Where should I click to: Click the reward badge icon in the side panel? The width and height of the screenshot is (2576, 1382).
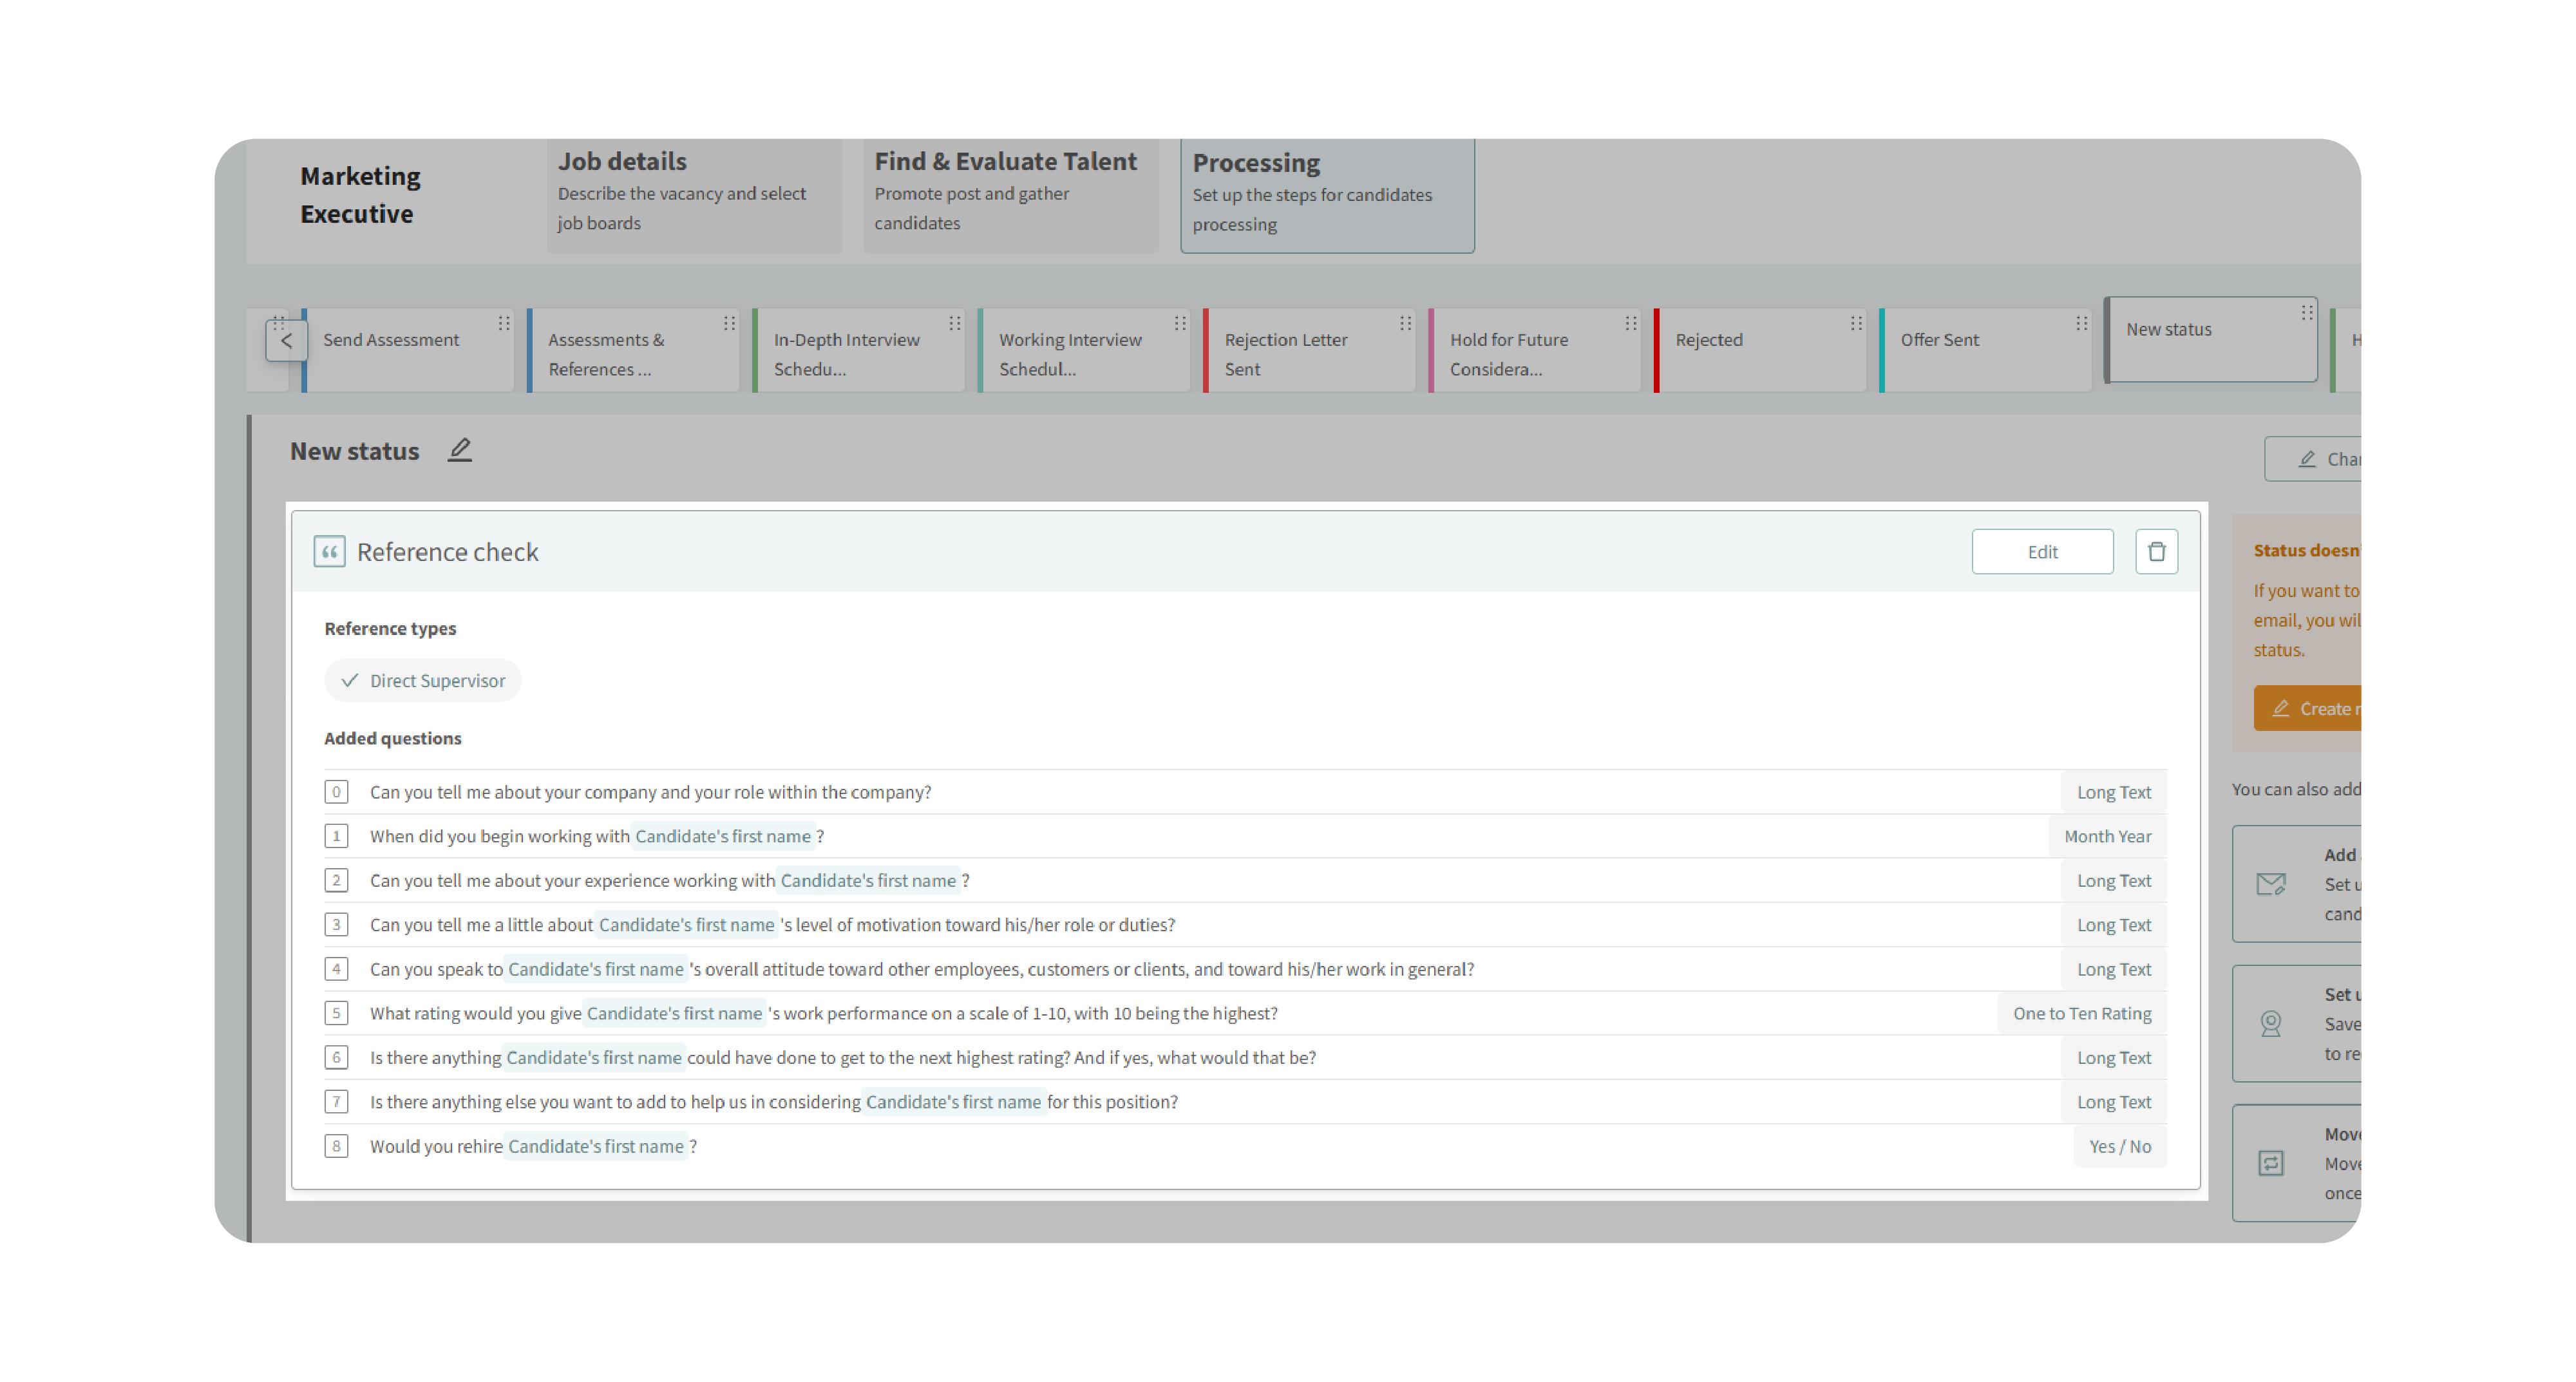[2270, 1023]
